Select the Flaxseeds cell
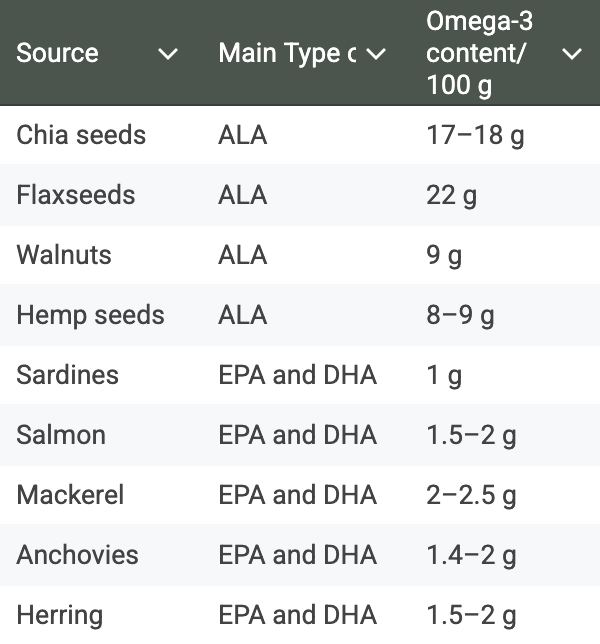Image resolution: width=600 pixels, height=644 pixels. point(76,195)
